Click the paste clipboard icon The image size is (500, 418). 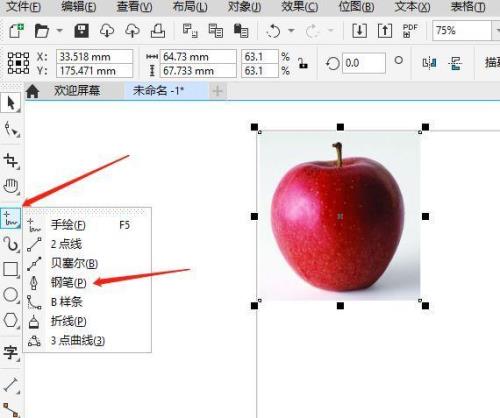[241, 31]
